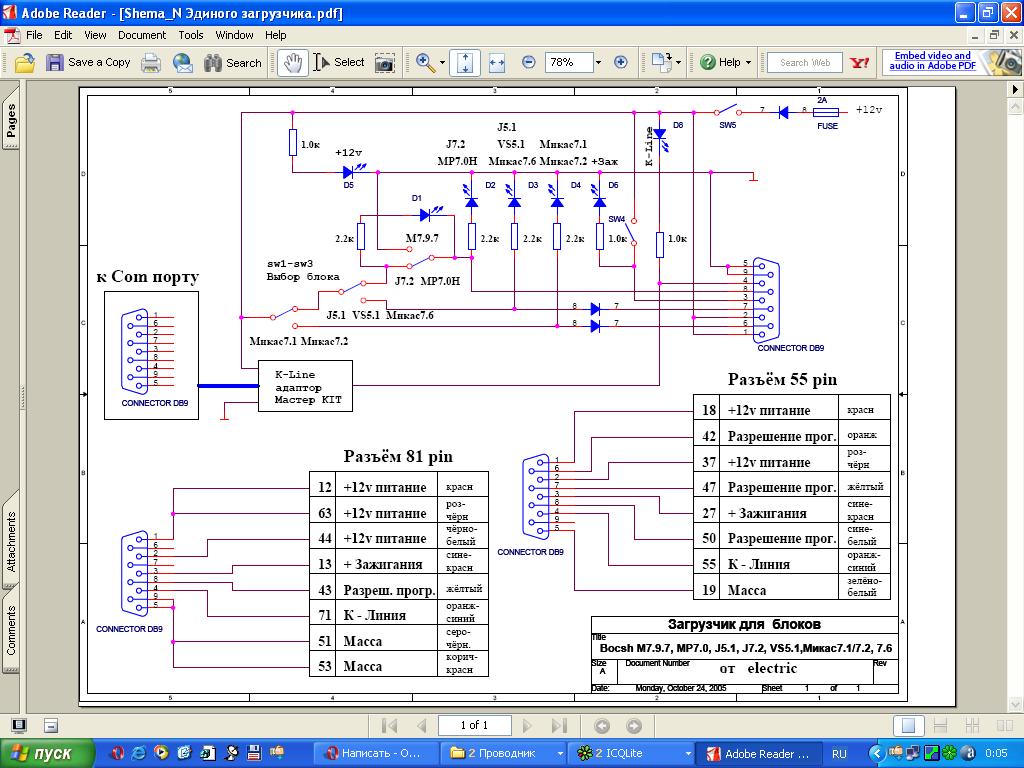The width and height of the screenshot is (1024, 768).
Task: Open the Comments navigation tab
Action: click(x=11, y=630)
